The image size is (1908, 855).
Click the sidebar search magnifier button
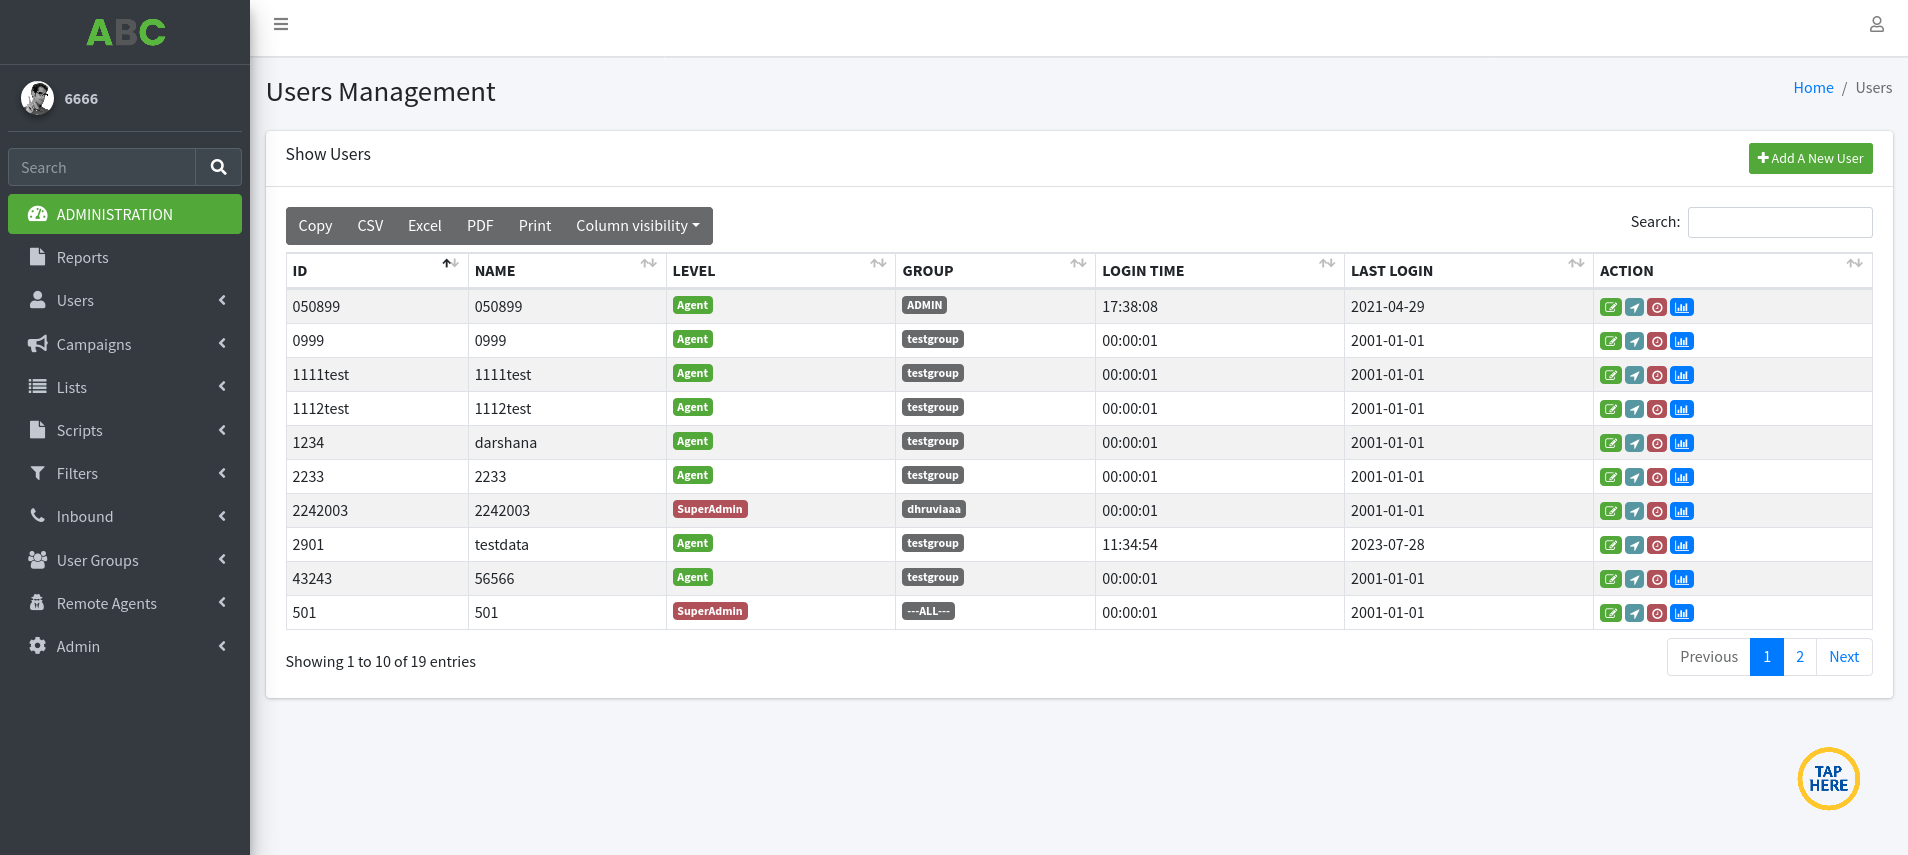[x=218, y=167]
